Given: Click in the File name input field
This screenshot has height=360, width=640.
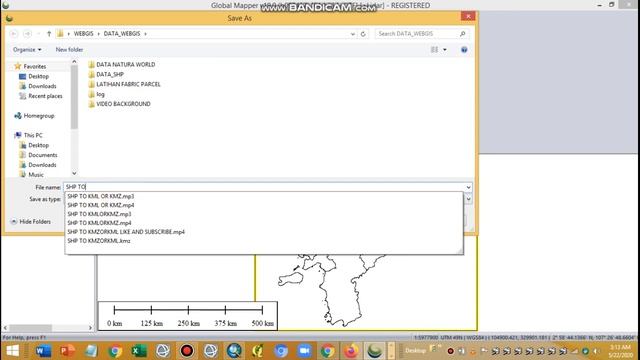Looking at the screenshot, I should click(264, 187).
